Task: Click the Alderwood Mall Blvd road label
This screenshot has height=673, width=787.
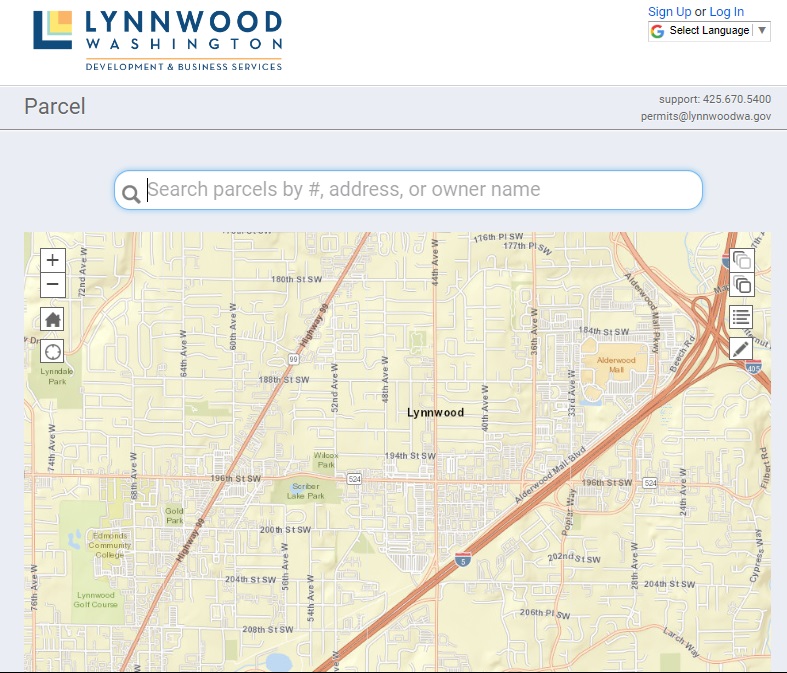Action: [551, 474]
